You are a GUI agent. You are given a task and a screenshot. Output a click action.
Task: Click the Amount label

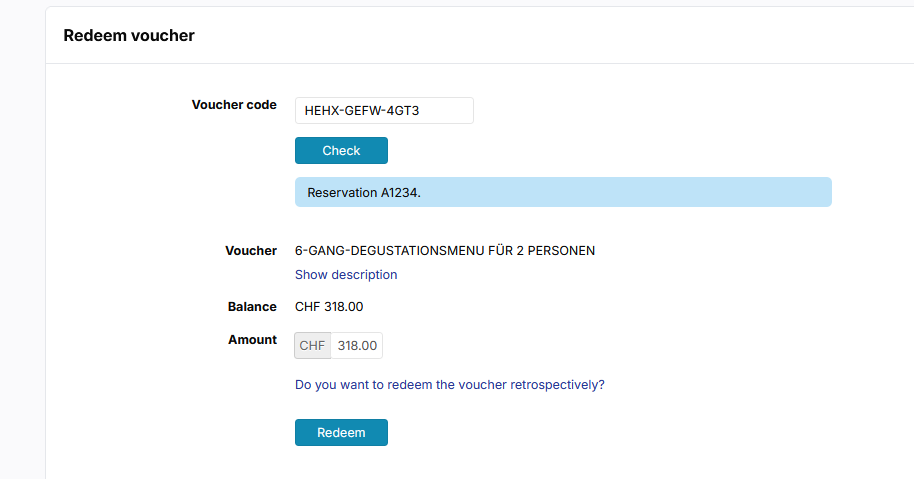tap(252, 340)
